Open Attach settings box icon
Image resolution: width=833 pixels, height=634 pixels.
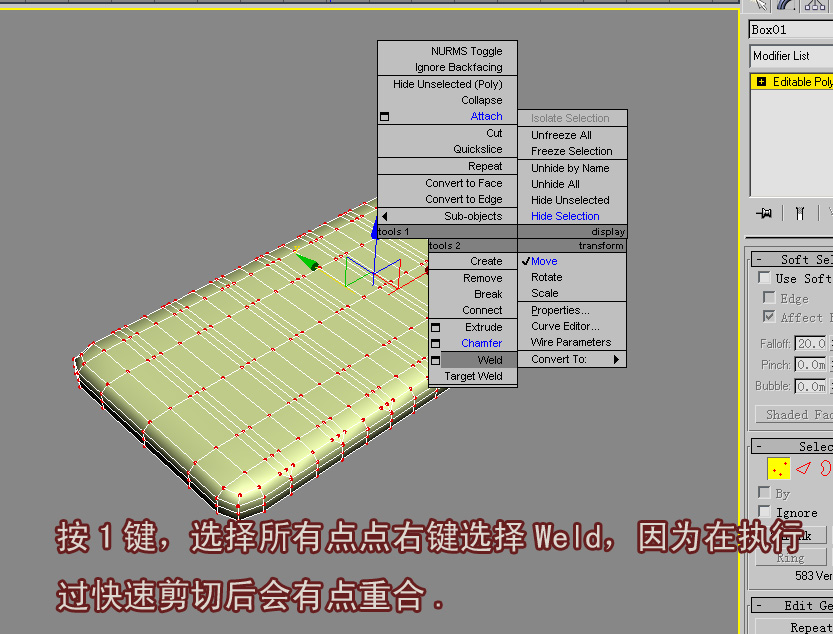coord(385,116)
